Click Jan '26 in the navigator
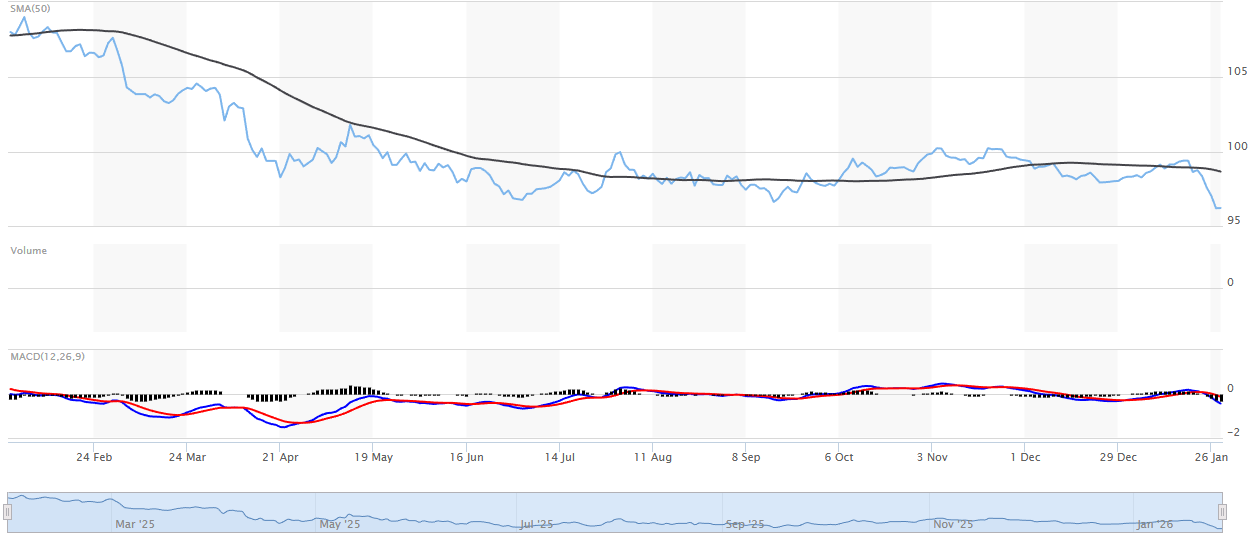Image resolution: width=1251 pixels, height=543 pixels. point(1155,524)
